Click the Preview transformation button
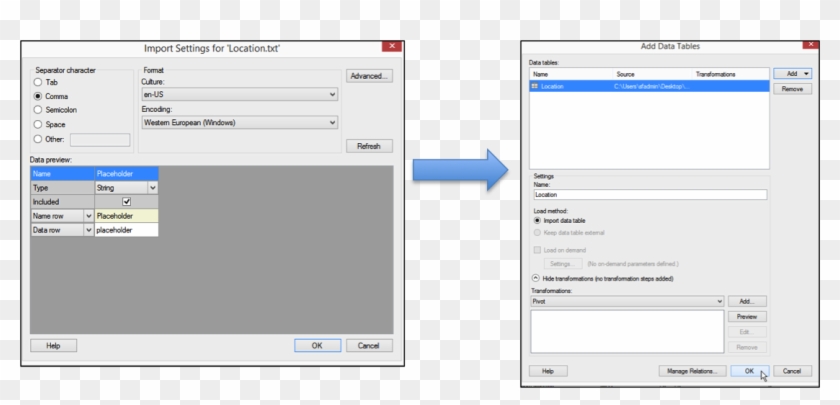 pos(746,316)
